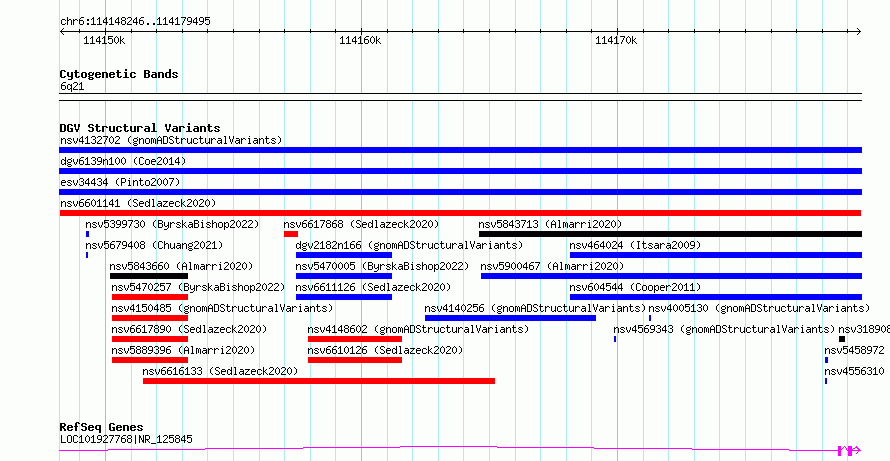Open nsv4569343 (gnomADStructuralVariants) variant label
890x461 pixels.
725,329
